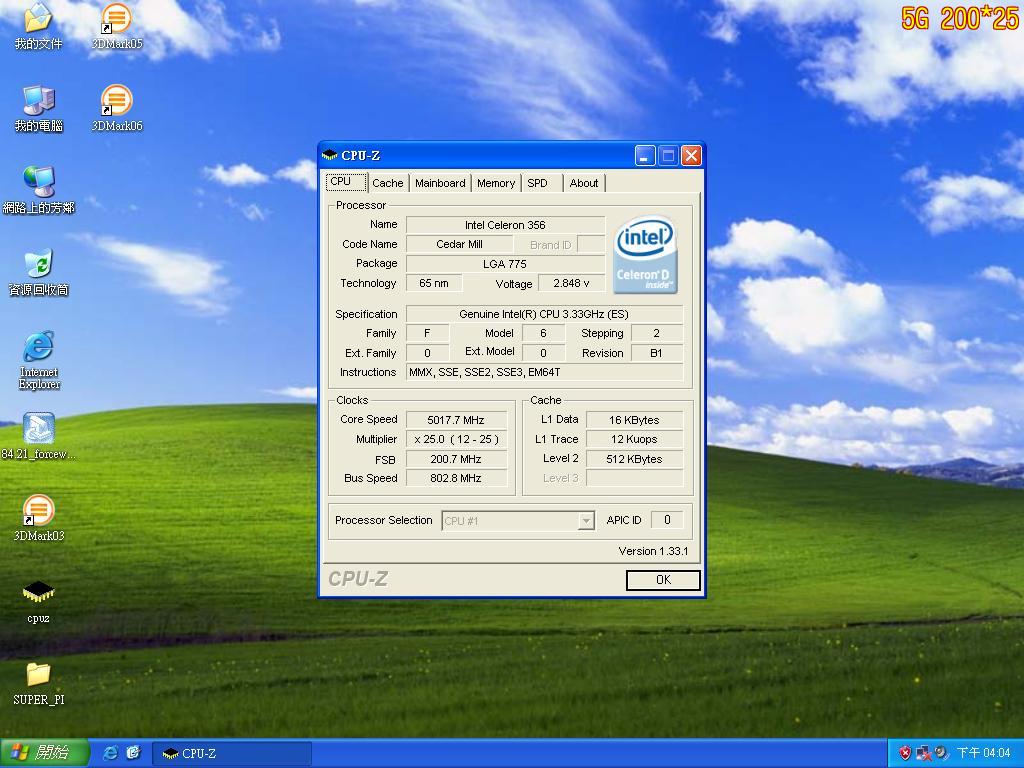Viewport: 1024px width, 768px height.
Task: Click the CPU-Z title bar chip icon
Action: pos(330,155)
